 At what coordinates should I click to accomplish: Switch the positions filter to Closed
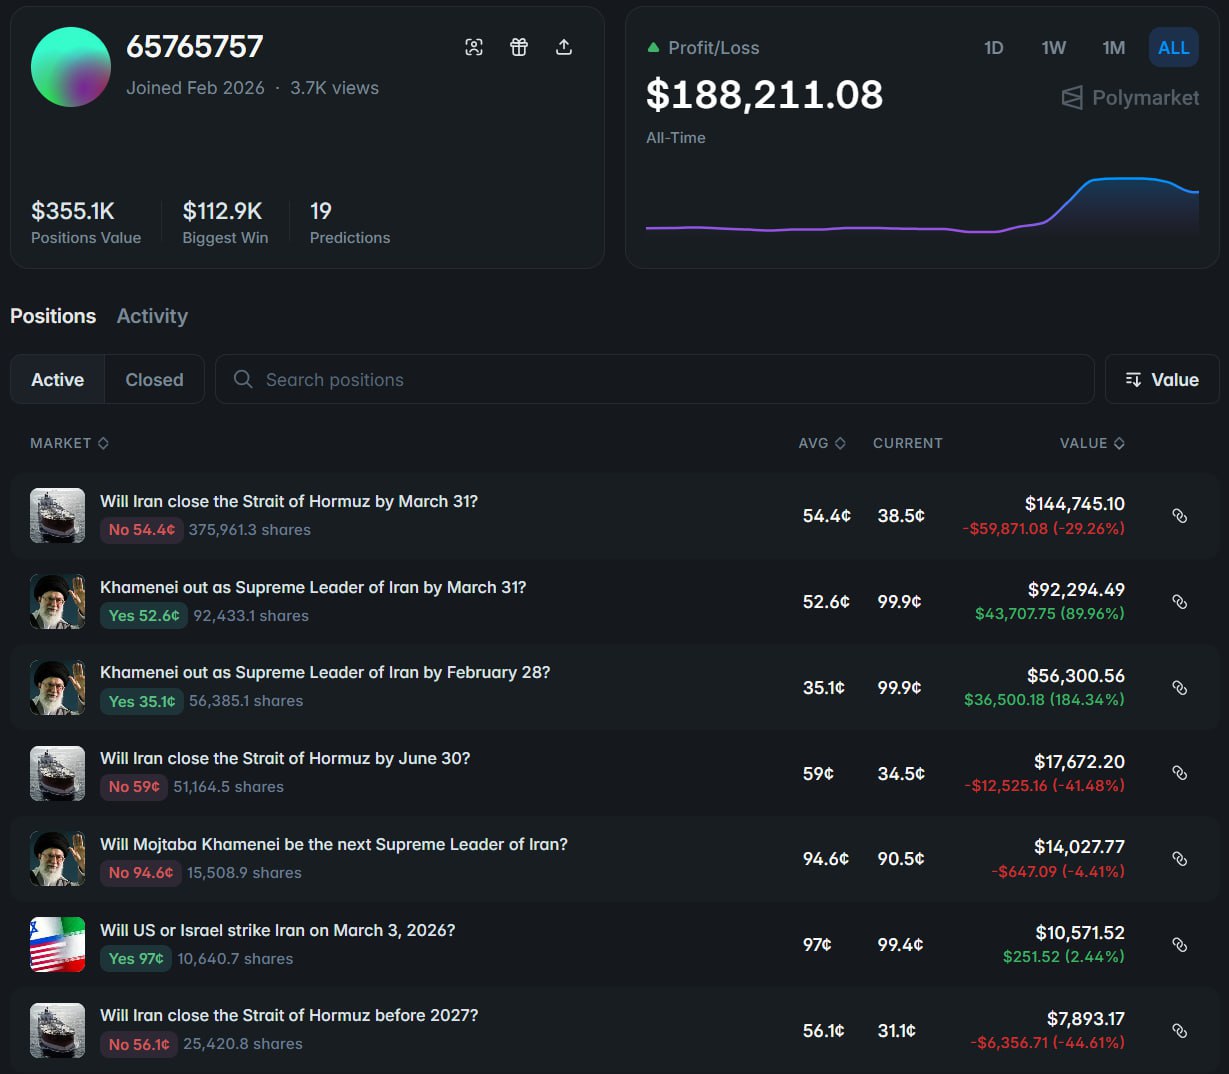(x=154, y=380)
